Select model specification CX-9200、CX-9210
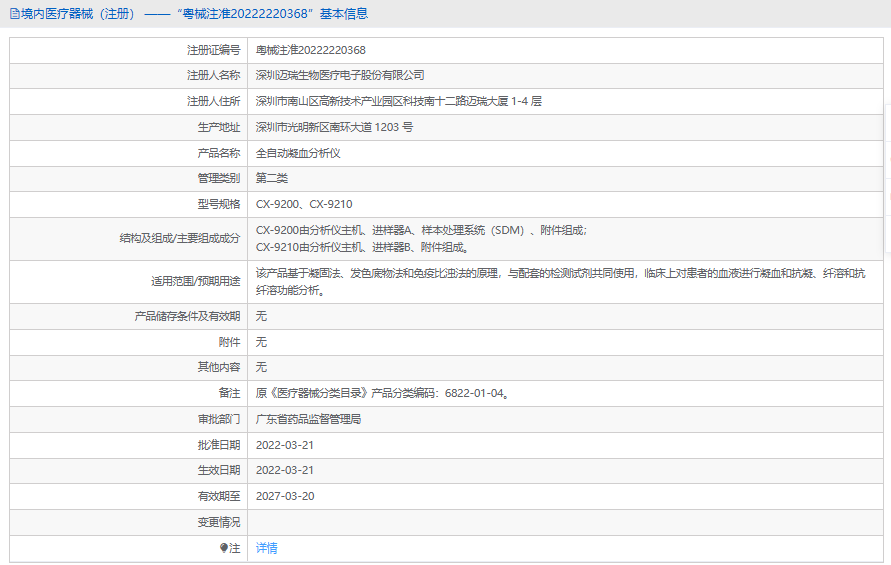The height and width of the screenshot is (565, 891). click(304, 204)
